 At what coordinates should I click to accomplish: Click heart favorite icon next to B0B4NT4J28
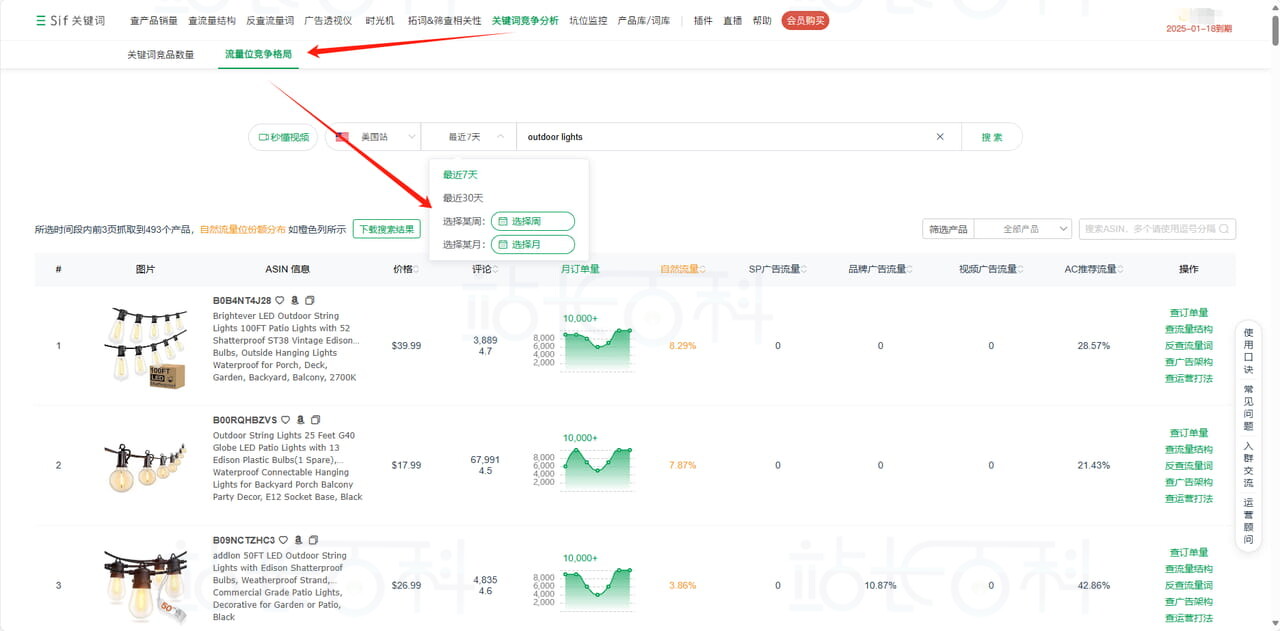tap(280, 300)
